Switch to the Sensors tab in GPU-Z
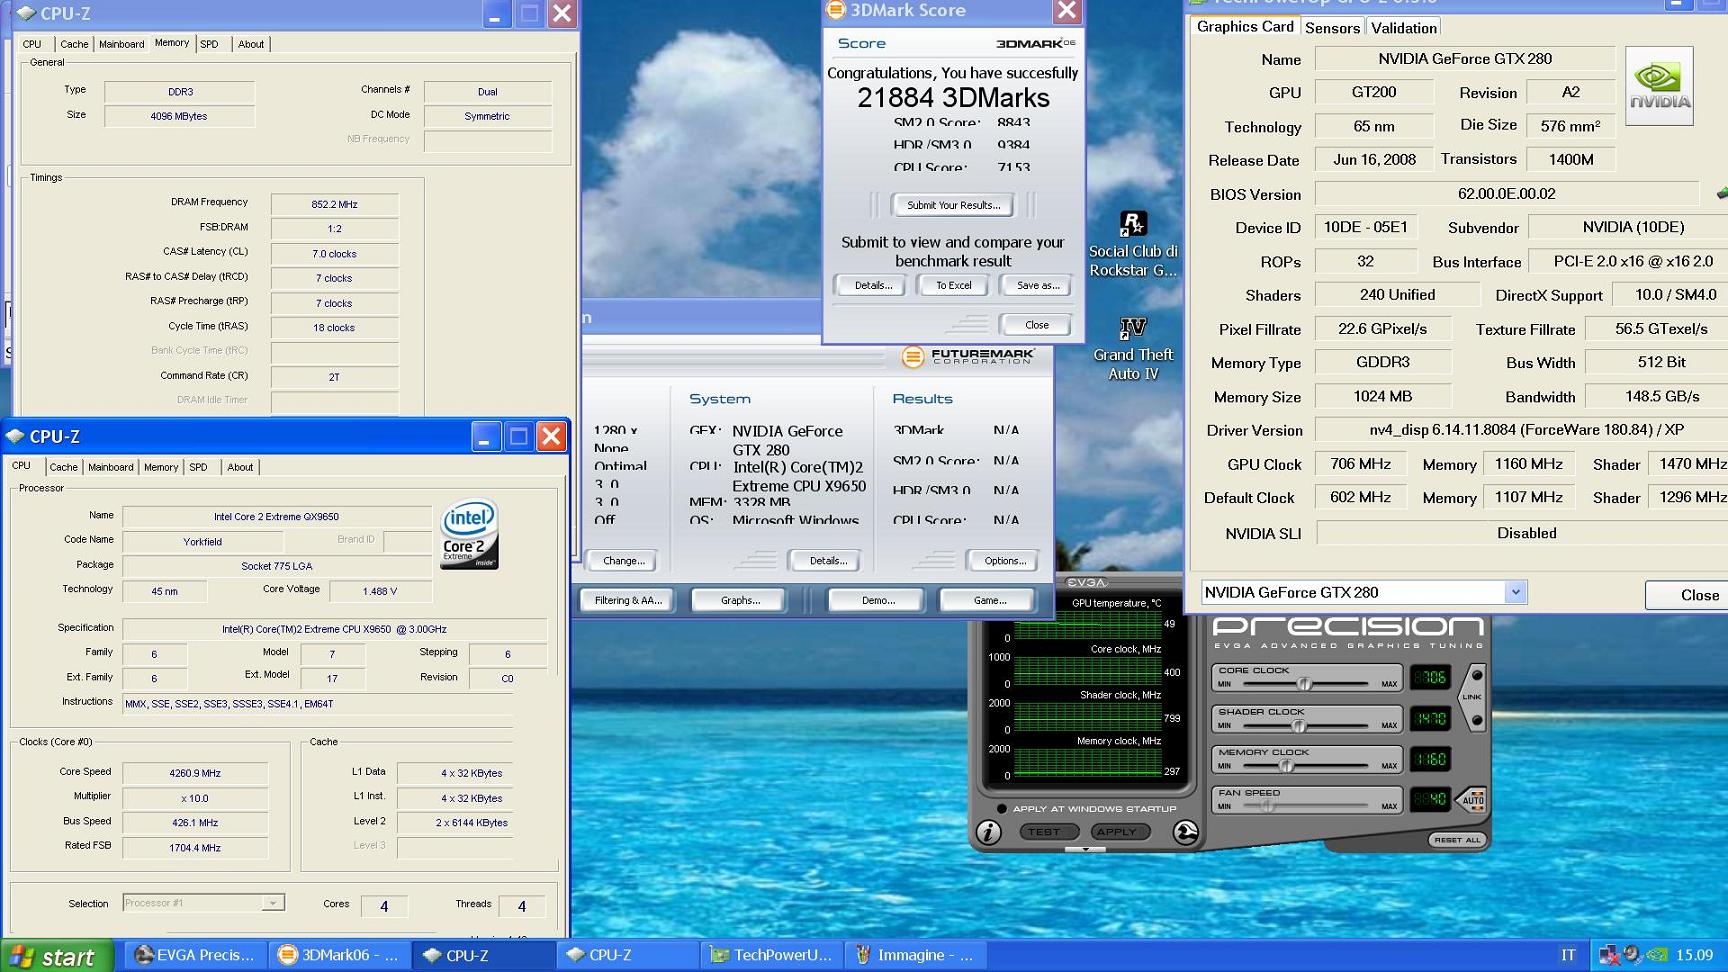Screen dimensions: 1728x972 tap(1332, 28)
